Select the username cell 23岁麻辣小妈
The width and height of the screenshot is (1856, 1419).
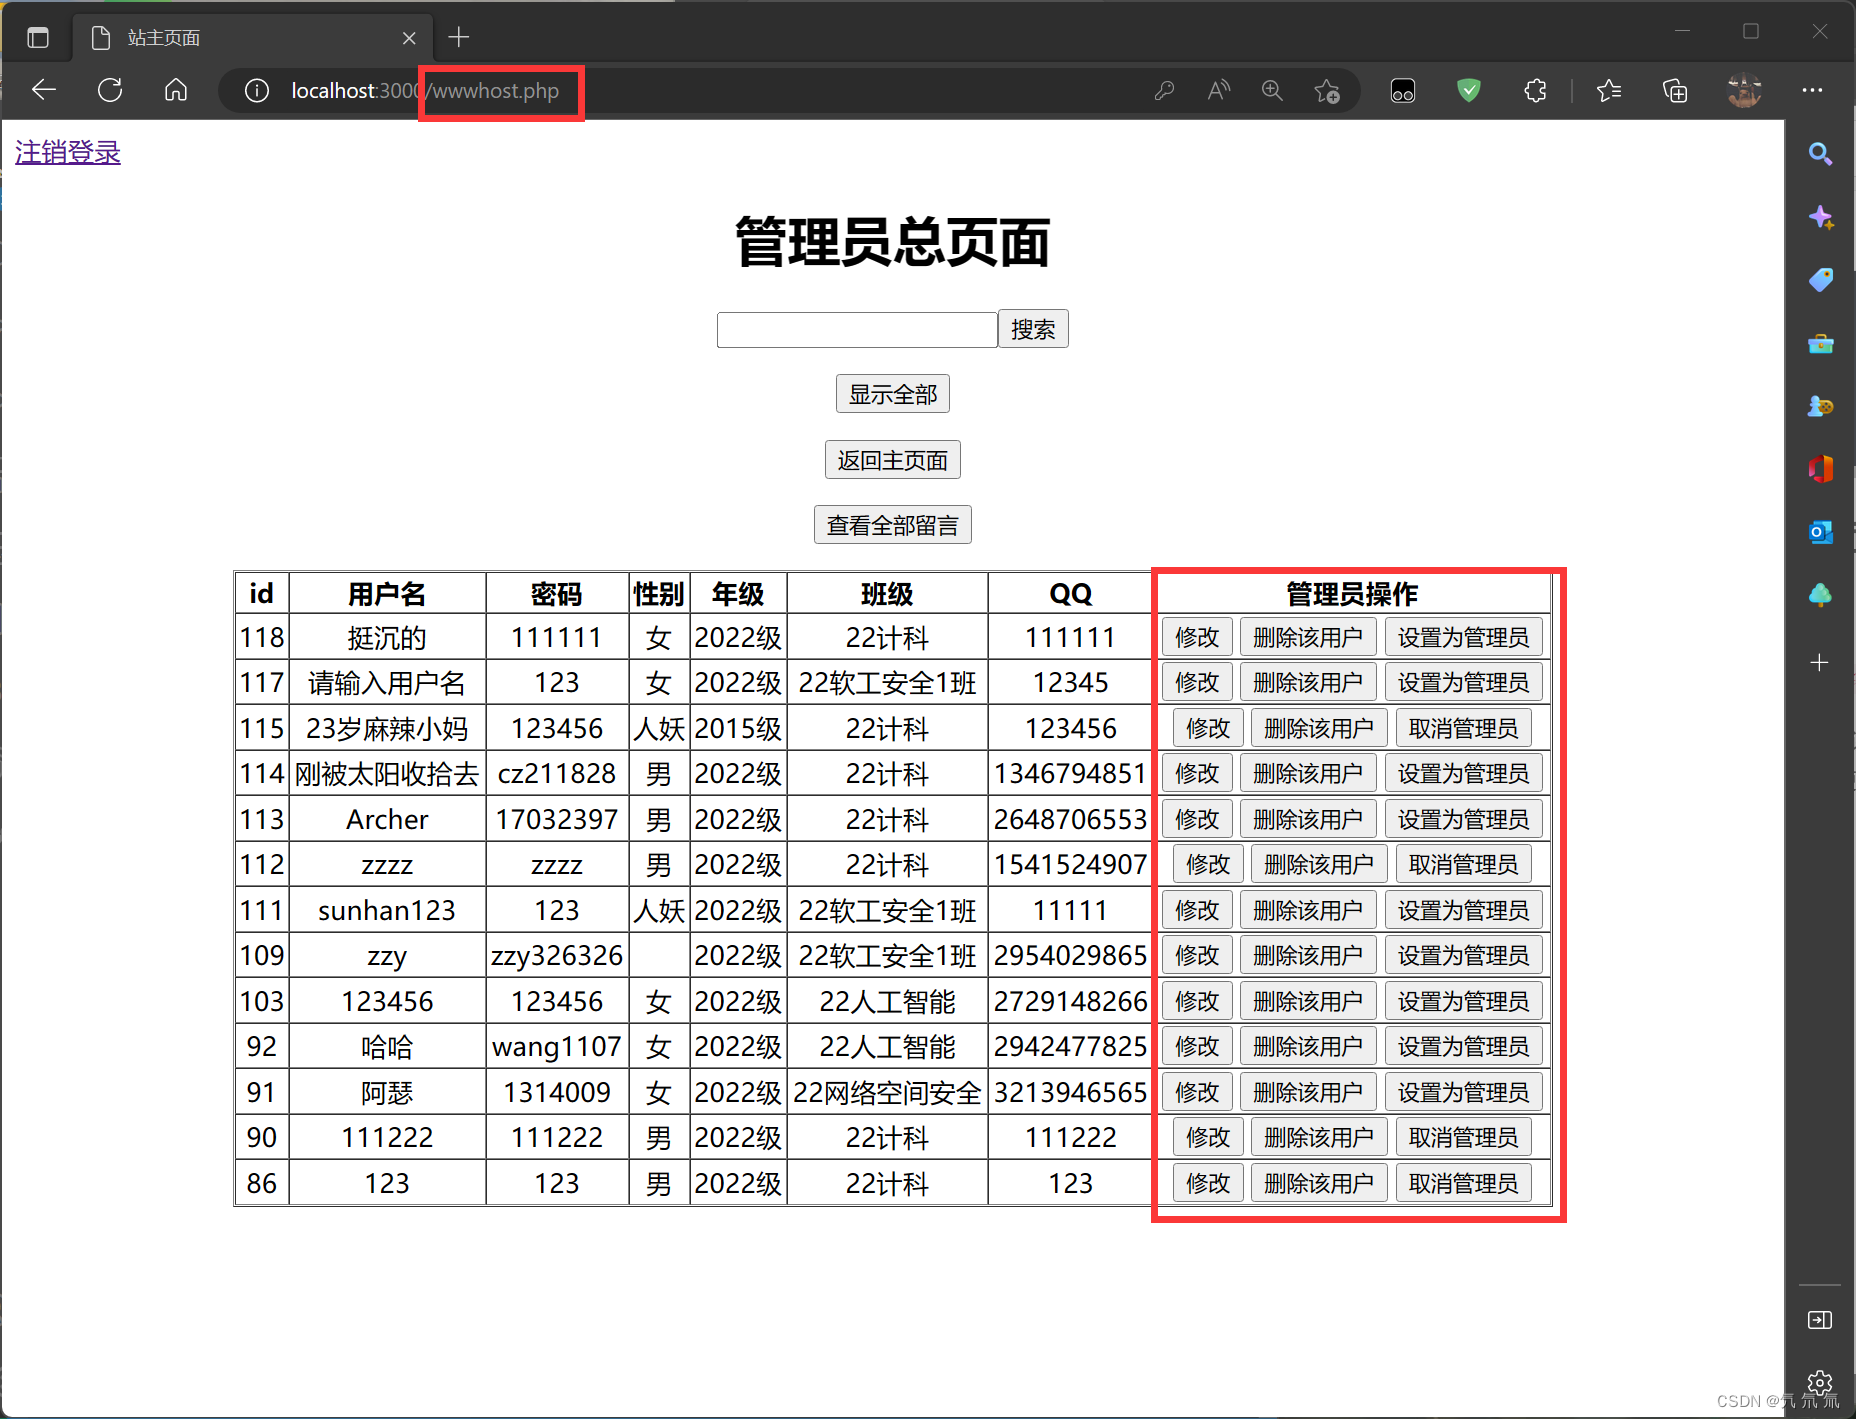point(387,729)
